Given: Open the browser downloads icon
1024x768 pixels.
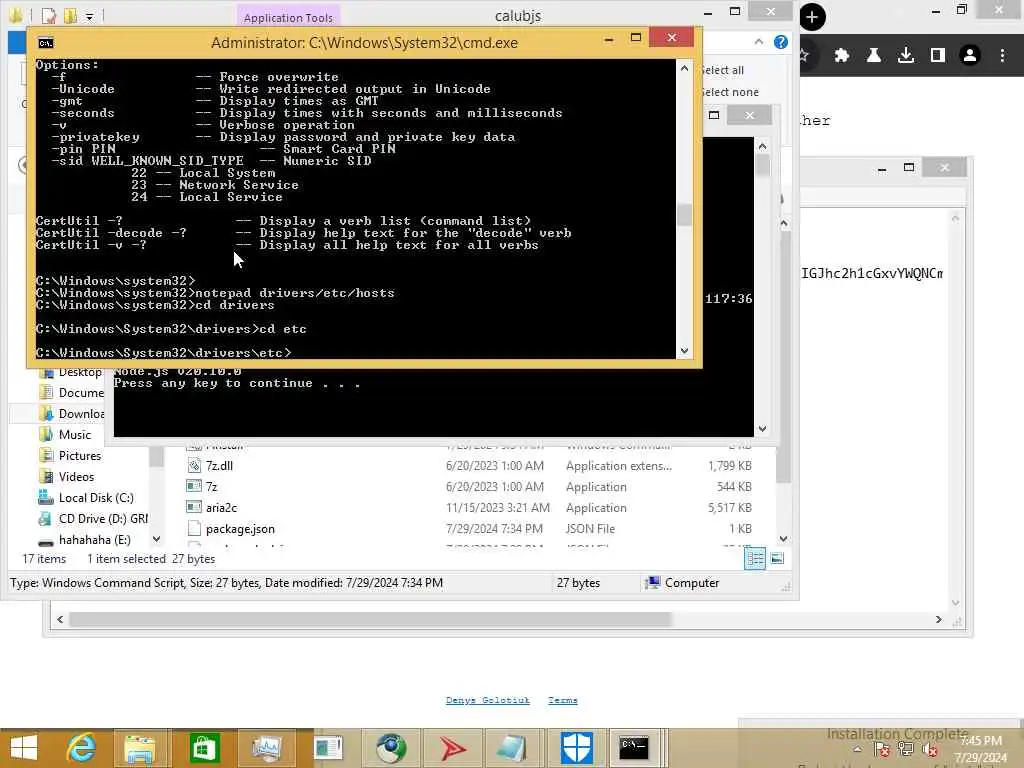Looking at the screenshot, I should pyautogui.click(x=906, y=56).
